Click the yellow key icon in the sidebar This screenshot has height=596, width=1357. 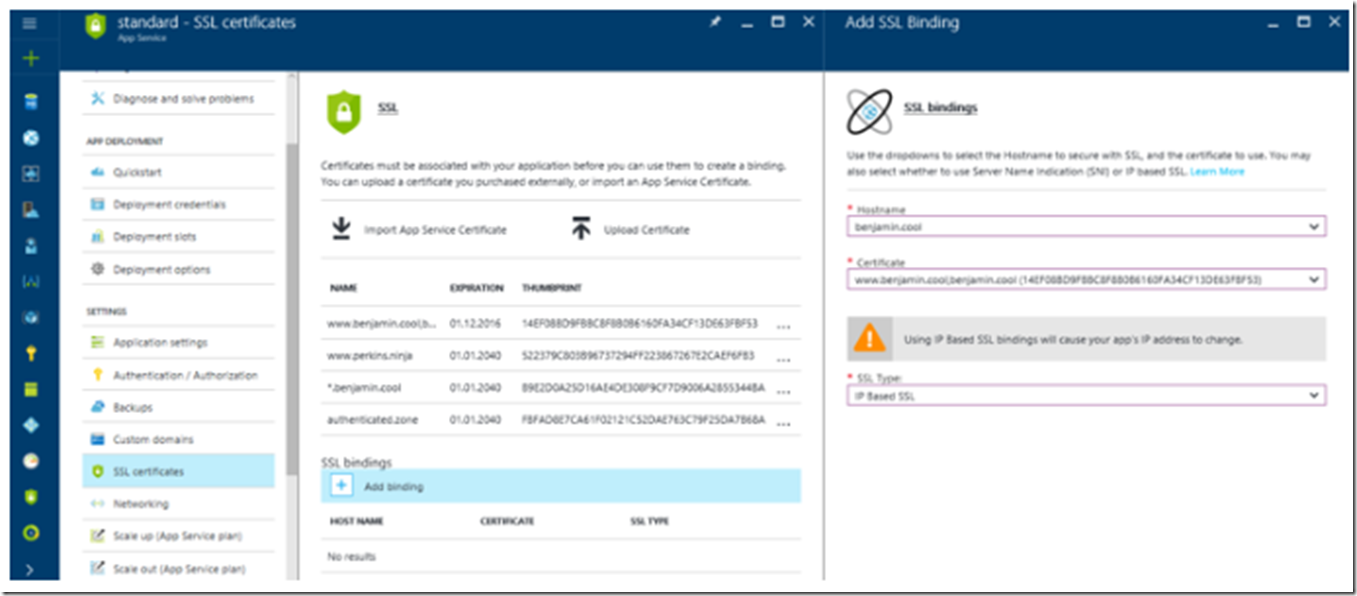click(x=31, y=353)
